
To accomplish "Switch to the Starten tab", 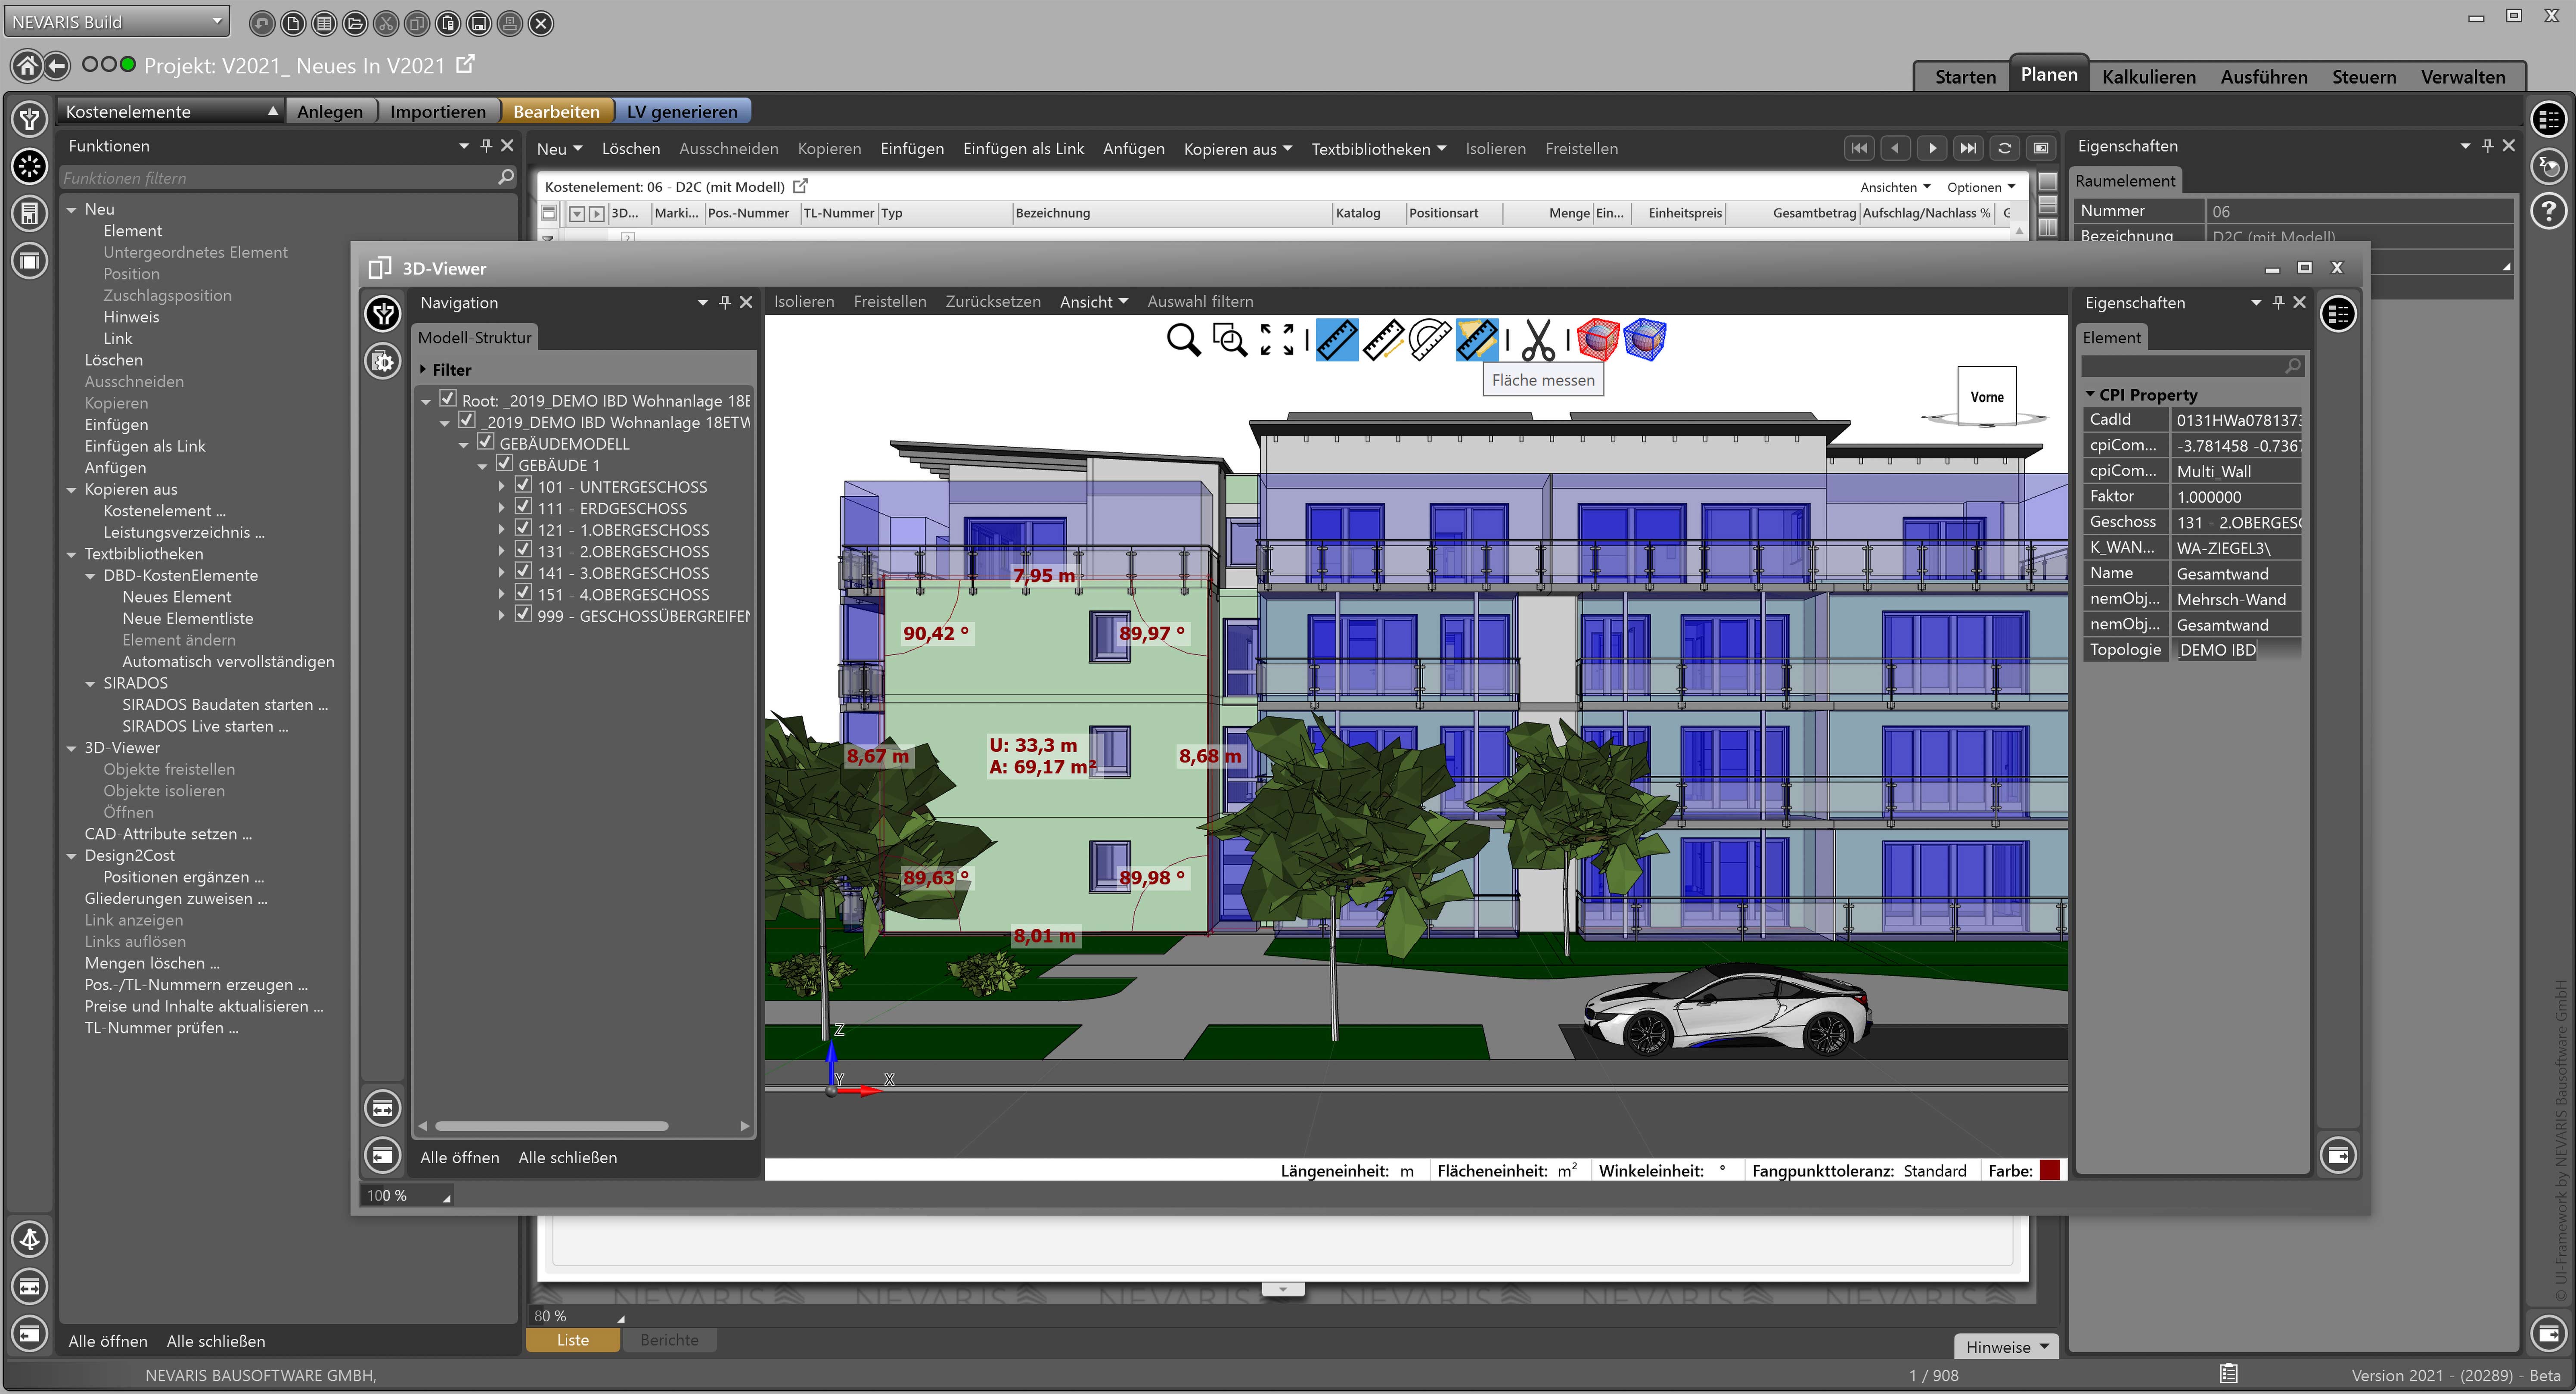I will coord(1964,77).
